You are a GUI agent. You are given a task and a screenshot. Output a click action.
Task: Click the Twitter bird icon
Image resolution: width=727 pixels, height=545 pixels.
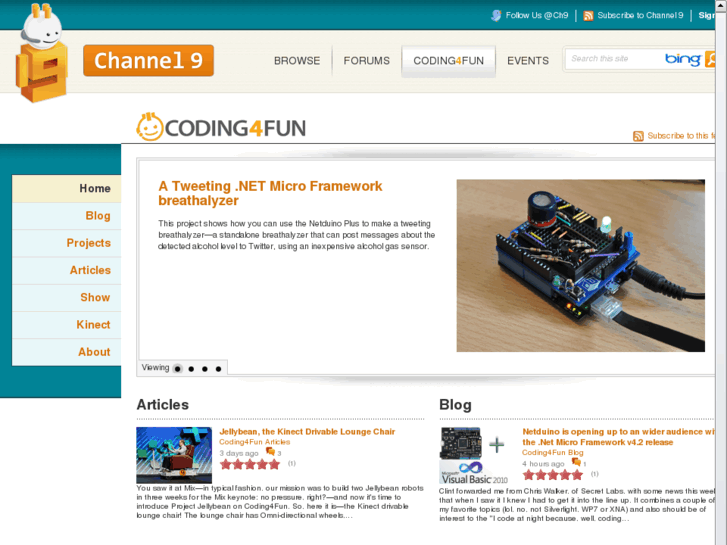click(x=496, y=15)
